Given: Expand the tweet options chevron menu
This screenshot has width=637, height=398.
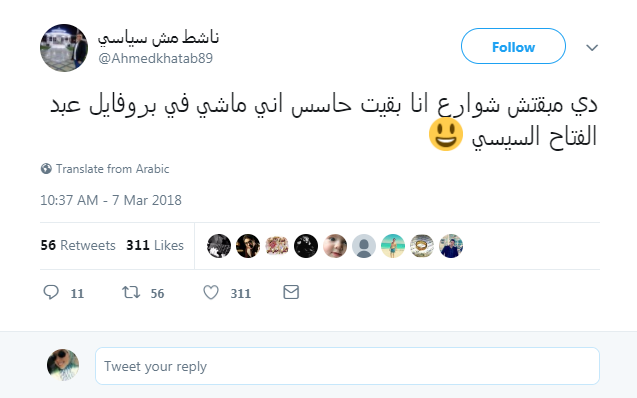Looking at the screenshot, I should click(x=592, y=48).
